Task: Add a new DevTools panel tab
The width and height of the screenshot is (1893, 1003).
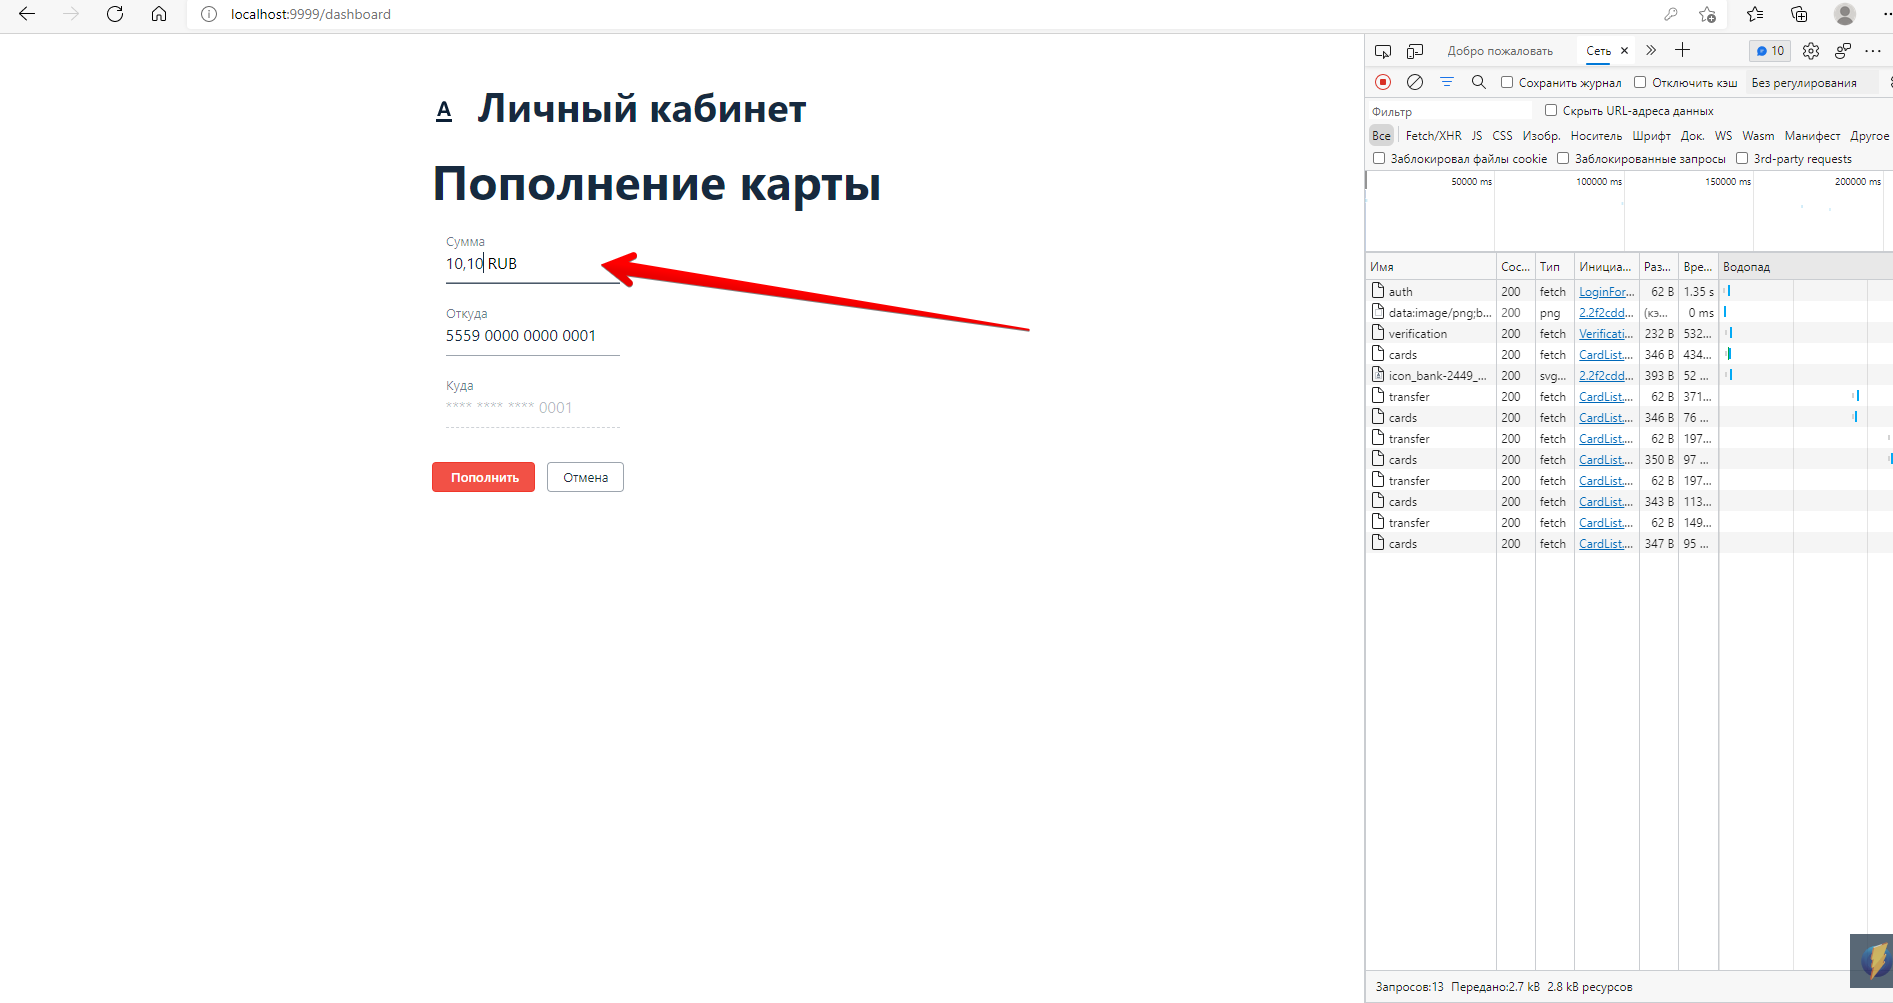Action: 1682,49
